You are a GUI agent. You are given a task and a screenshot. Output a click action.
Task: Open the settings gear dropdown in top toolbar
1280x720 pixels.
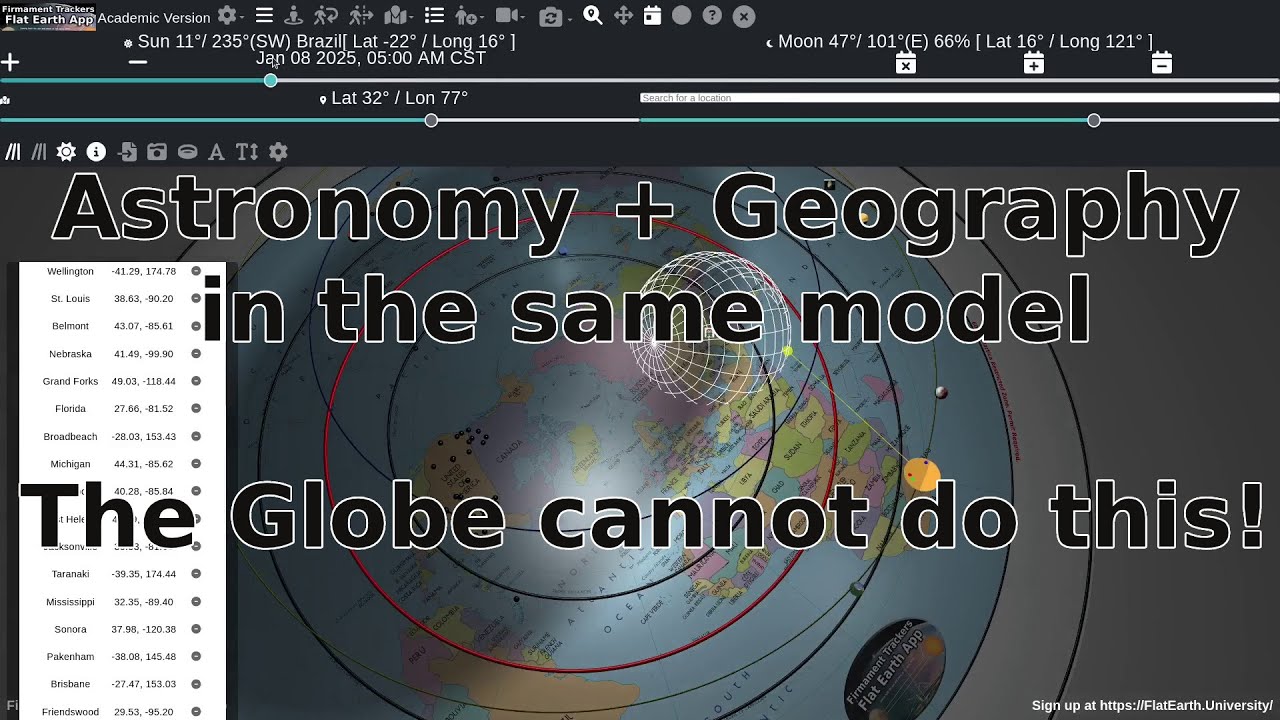pyautogui.click(x=231, y=16)
